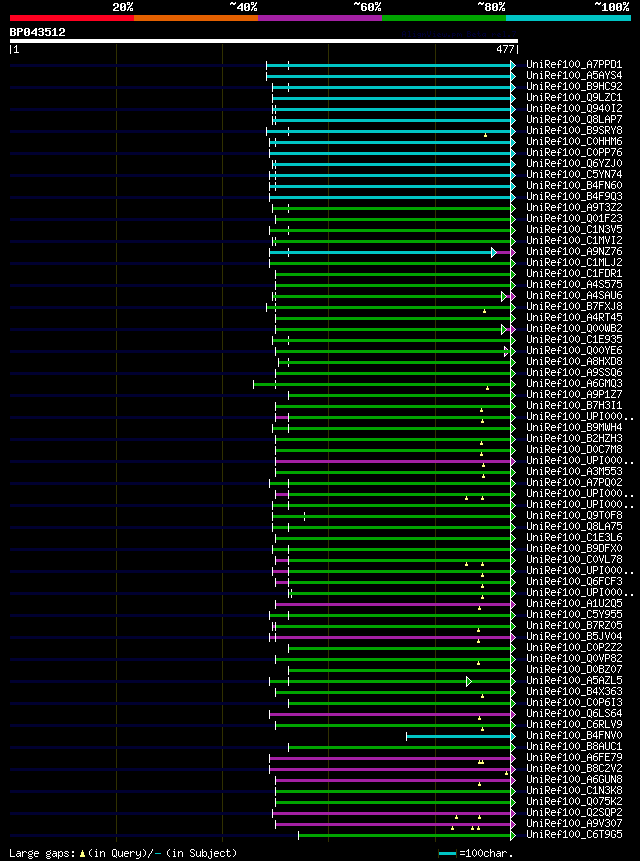This screenshot has width=640, height=861.
Task: Select the UniRef100_B4F9Q3 label
Action: coord(574,197)
